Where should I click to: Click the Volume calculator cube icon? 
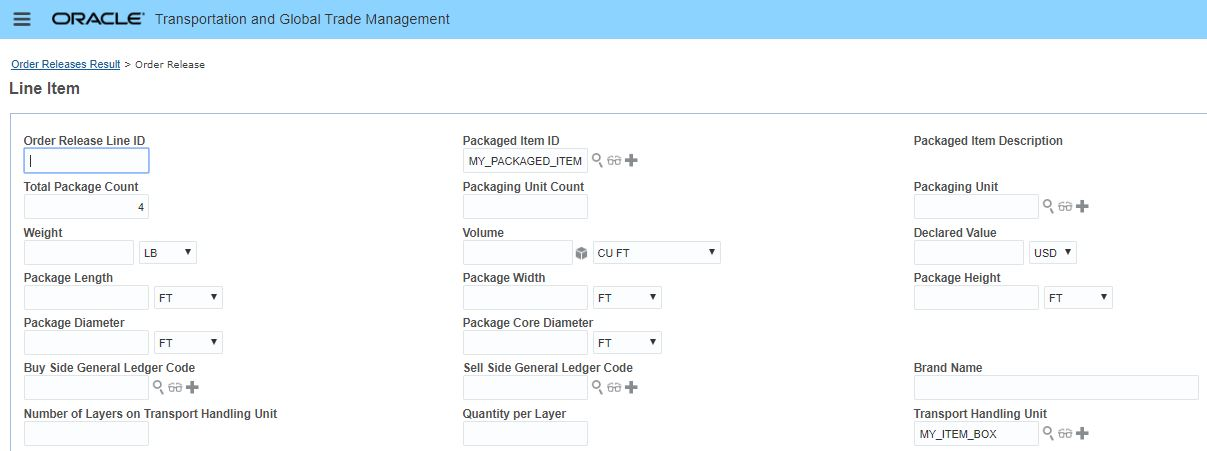point(581,253)
